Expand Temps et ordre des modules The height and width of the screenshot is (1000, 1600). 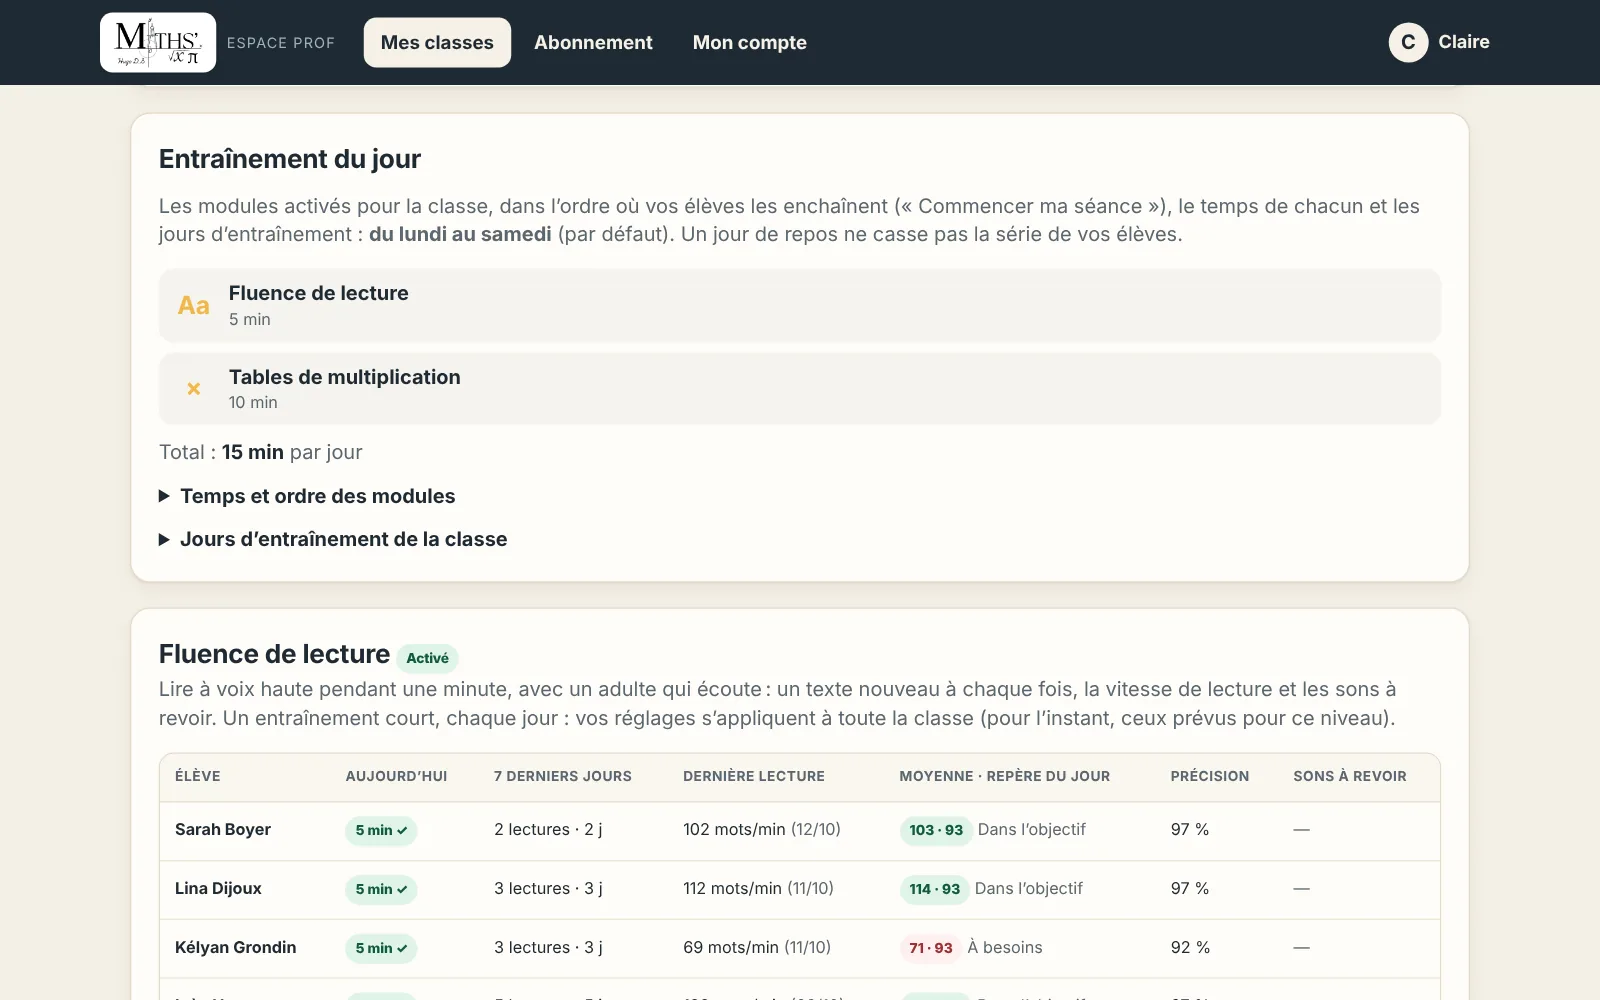(x=307, y=496)
